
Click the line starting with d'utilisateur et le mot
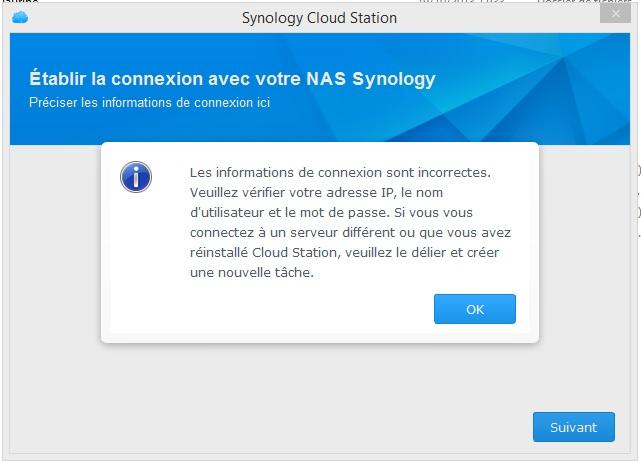click(331, 213)
